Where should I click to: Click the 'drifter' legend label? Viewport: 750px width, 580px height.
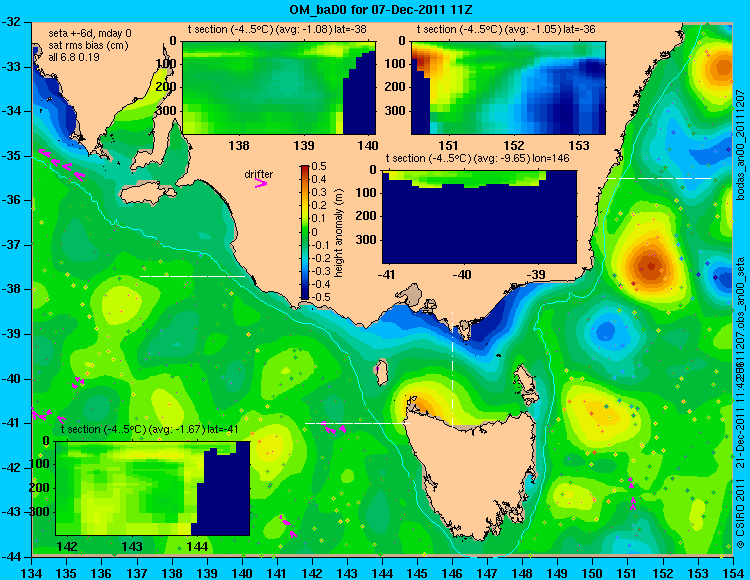[259, 174]
